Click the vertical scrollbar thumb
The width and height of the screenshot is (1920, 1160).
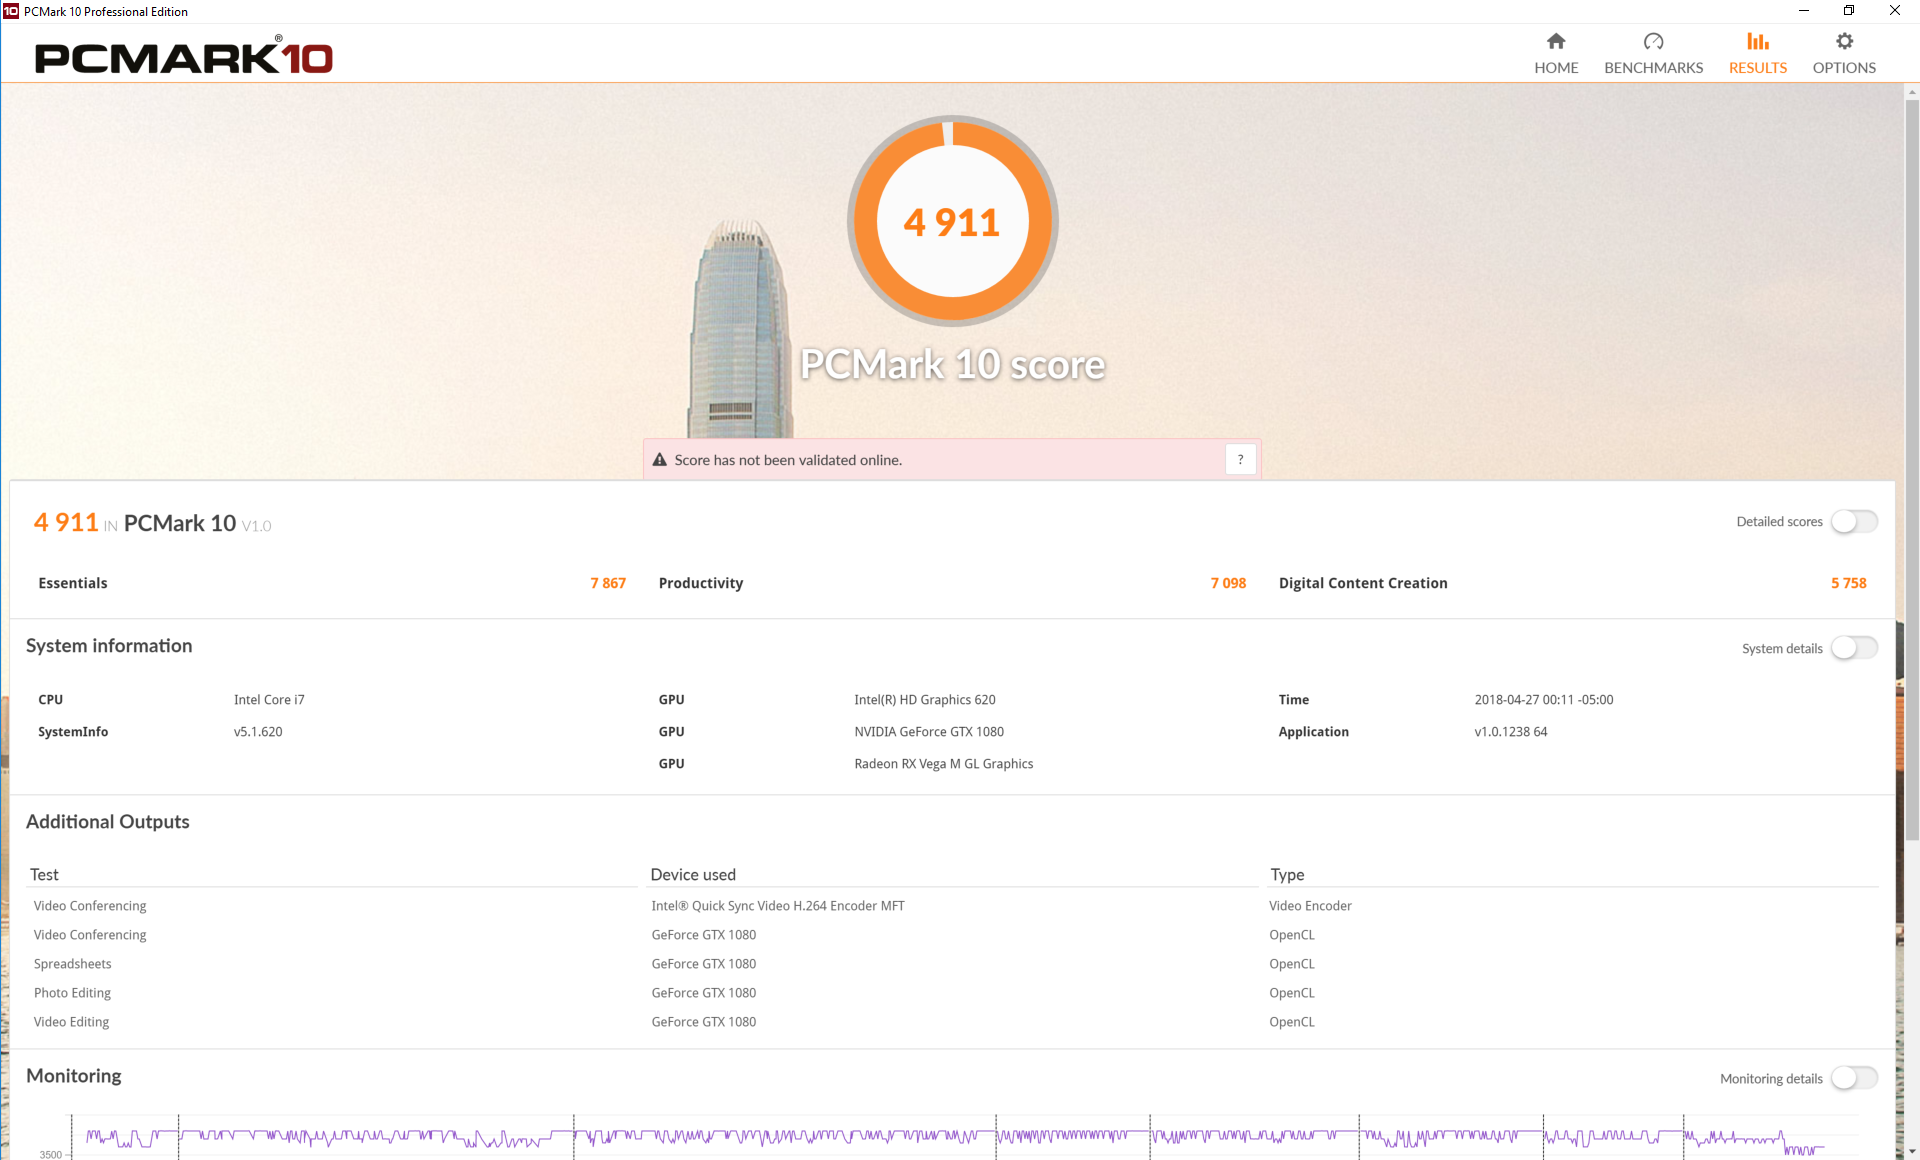(1912, 470)
